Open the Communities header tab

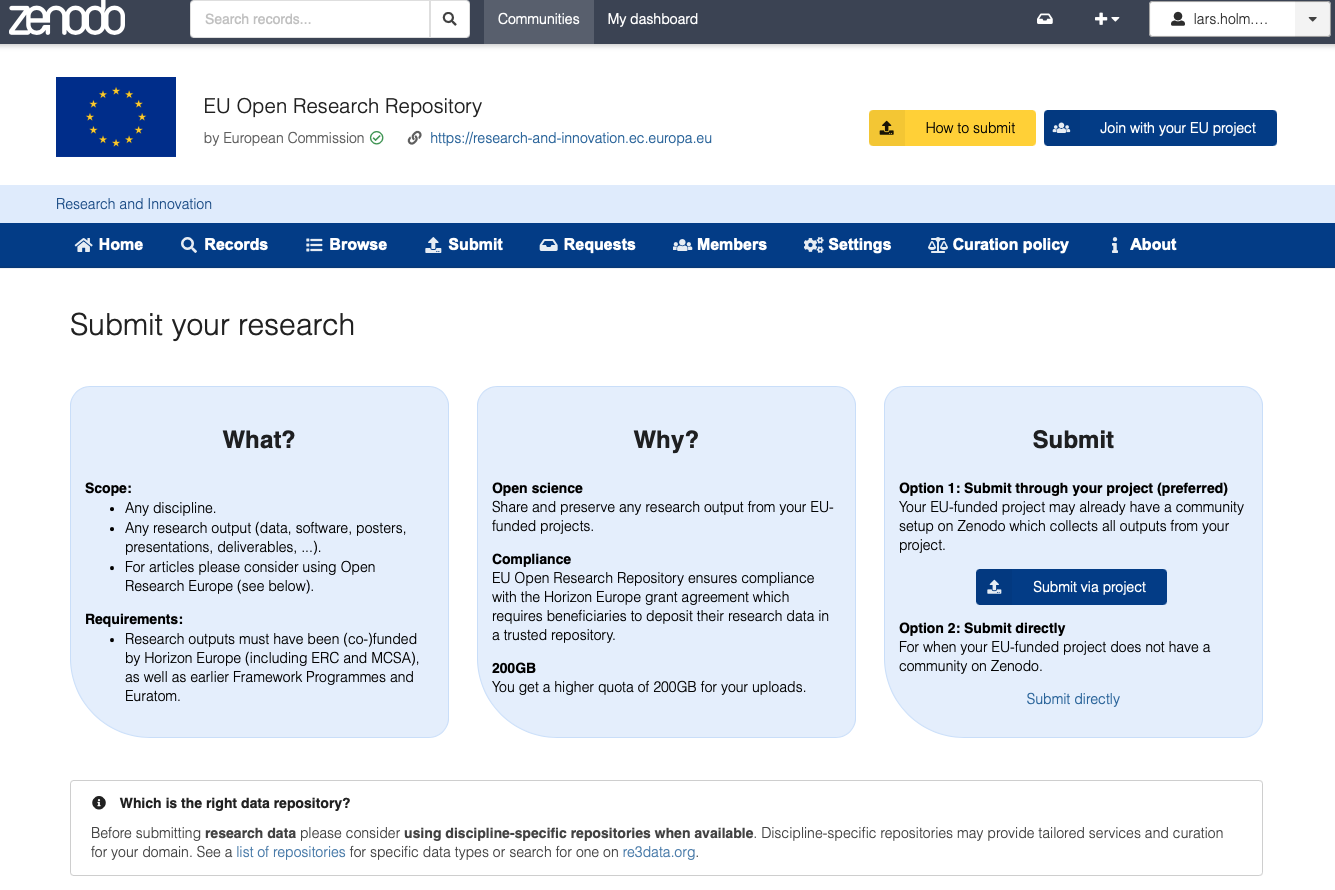[x=538, y=19]
